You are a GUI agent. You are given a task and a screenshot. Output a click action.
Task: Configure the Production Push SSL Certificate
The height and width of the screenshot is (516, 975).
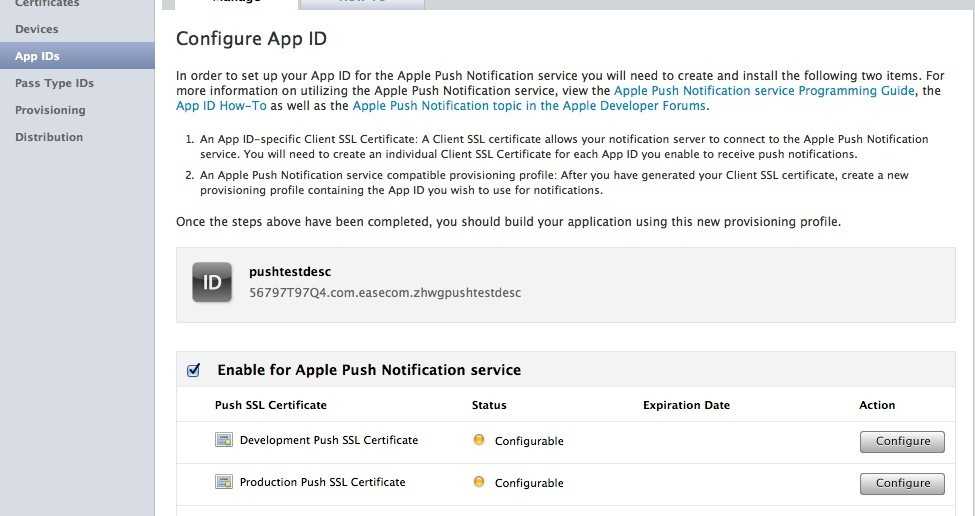pos(902,484)
